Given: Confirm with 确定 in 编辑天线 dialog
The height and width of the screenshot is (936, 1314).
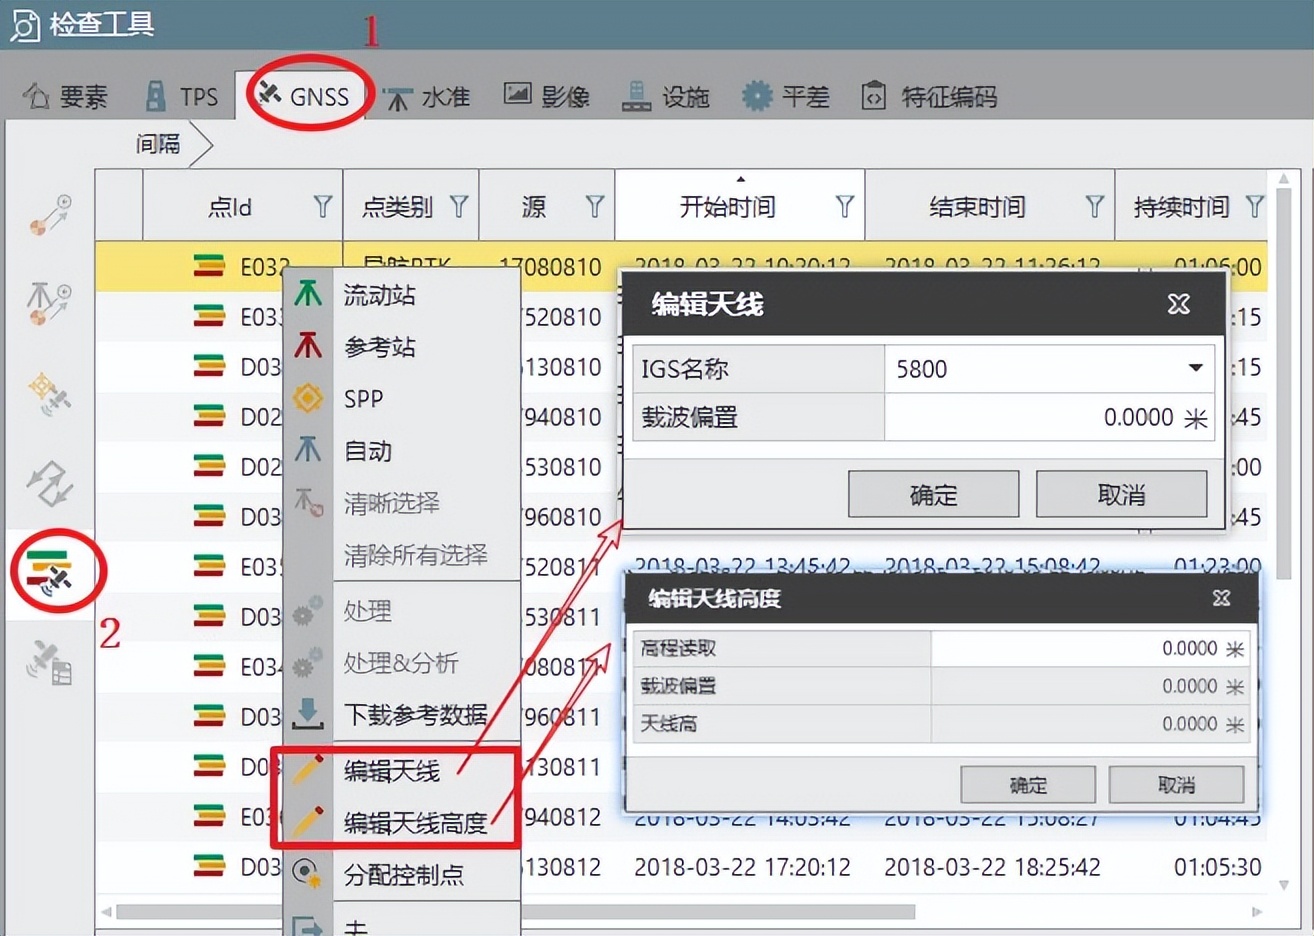Looking at the screenshot, I should 934,495.
